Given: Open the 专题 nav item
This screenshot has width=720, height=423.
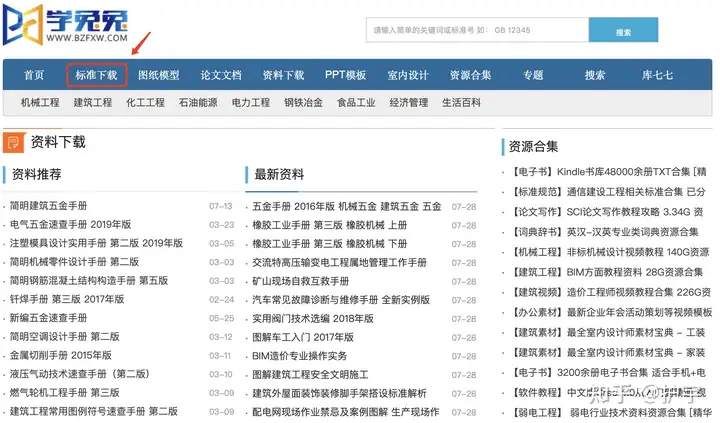Looking at the screenshot, I should pyautogui.click(x=533, y=75).
